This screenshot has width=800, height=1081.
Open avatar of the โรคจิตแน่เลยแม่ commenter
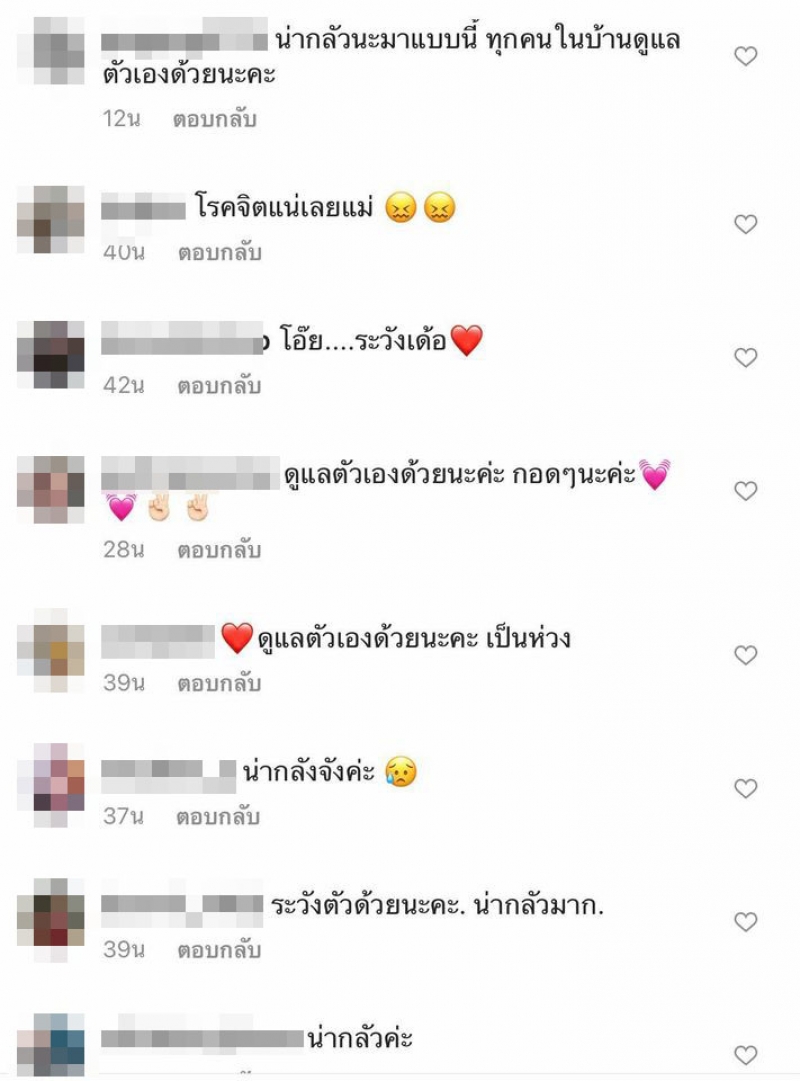click(x=51, y=219)
